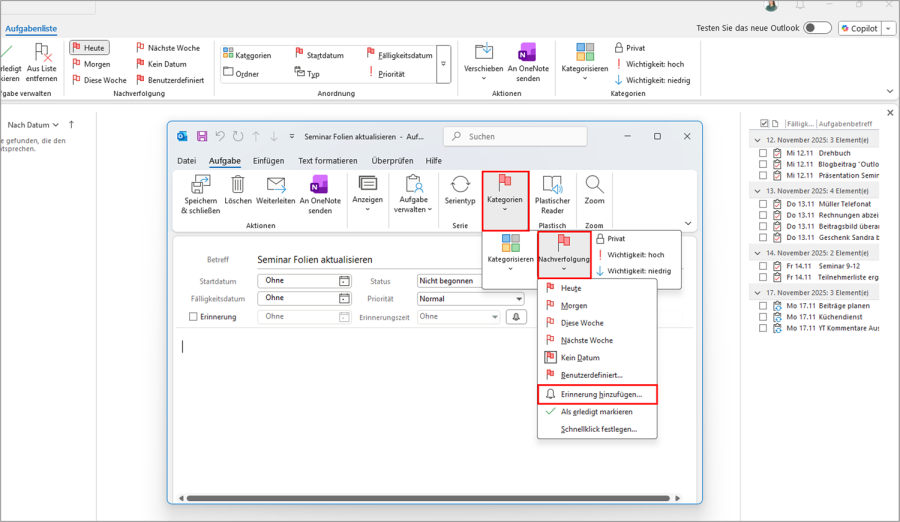Arrange by Fälligkeitsdatum in main ribbon
This screenshot has width=900, height=522.
399,55
